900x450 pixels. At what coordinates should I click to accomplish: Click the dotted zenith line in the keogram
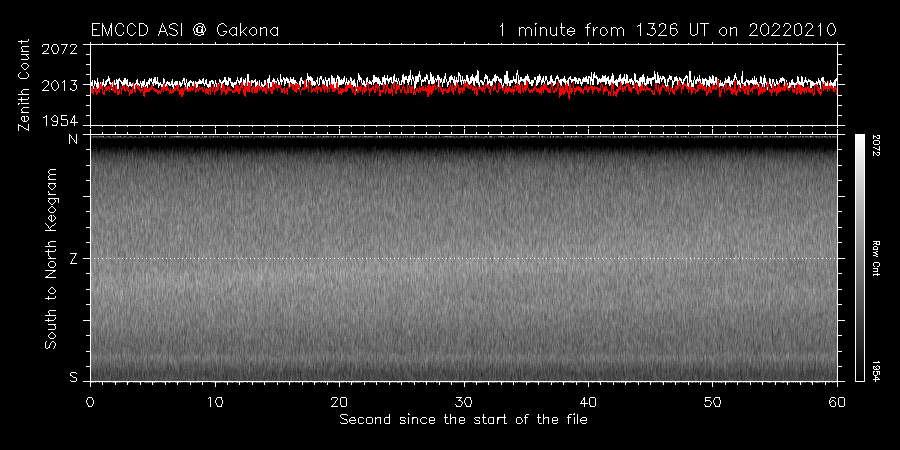(463, 258)
